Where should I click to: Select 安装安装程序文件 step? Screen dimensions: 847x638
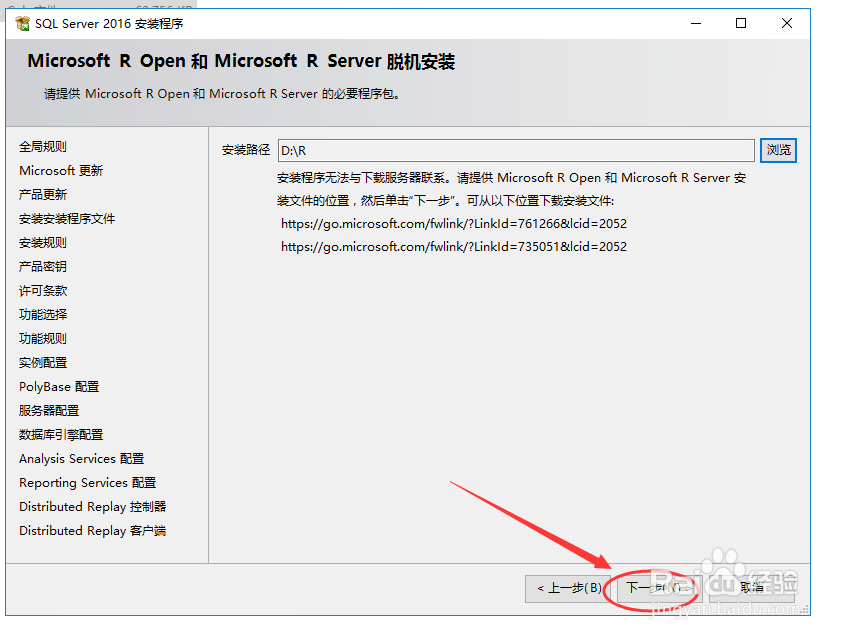[x=67, y=219]
